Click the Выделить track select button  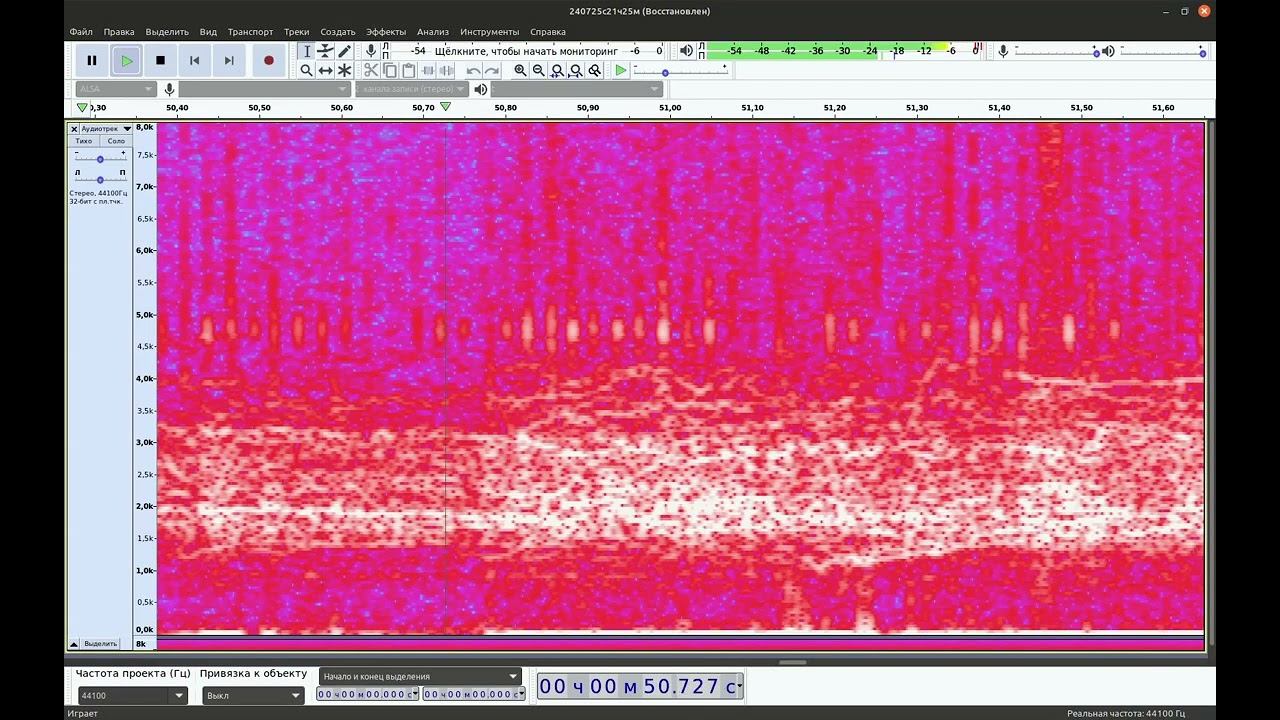point(100,643)
